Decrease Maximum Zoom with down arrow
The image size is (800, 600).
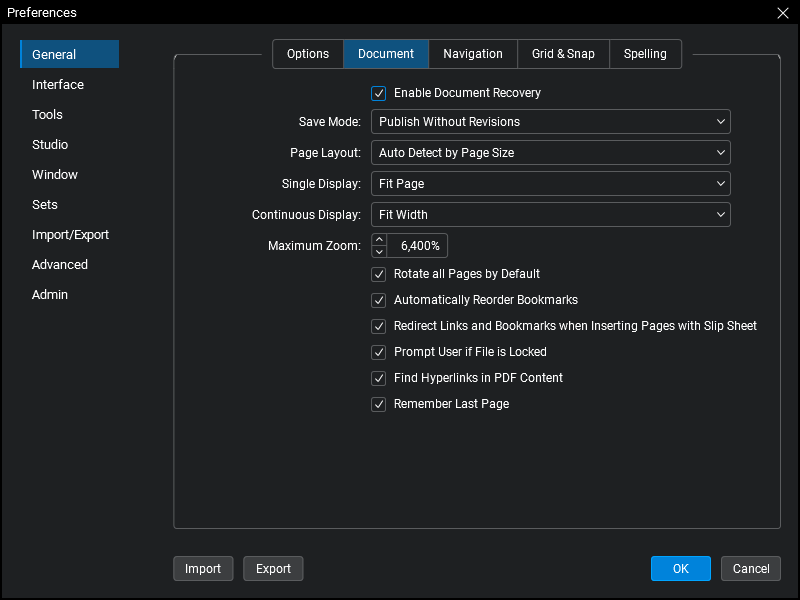(x=379, y=251)
